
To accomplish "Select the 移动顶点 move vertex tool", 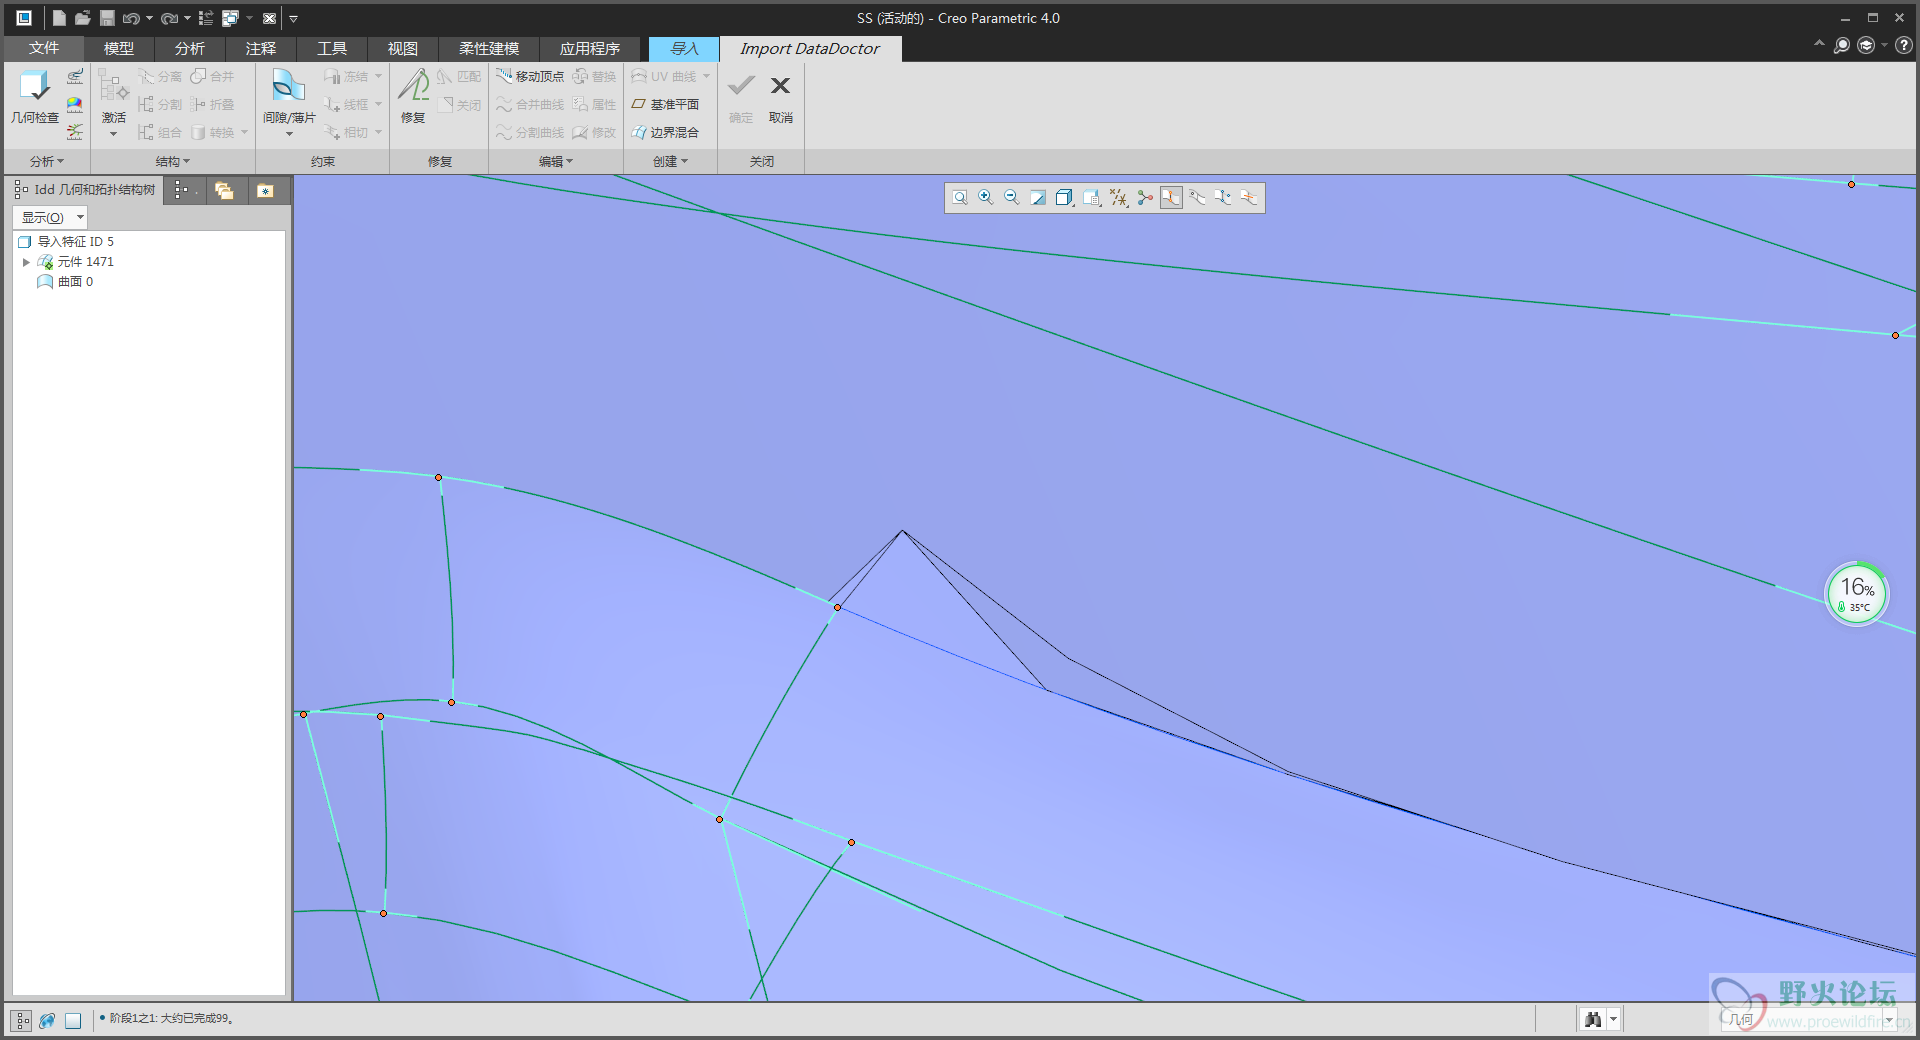I will (530, 76).
